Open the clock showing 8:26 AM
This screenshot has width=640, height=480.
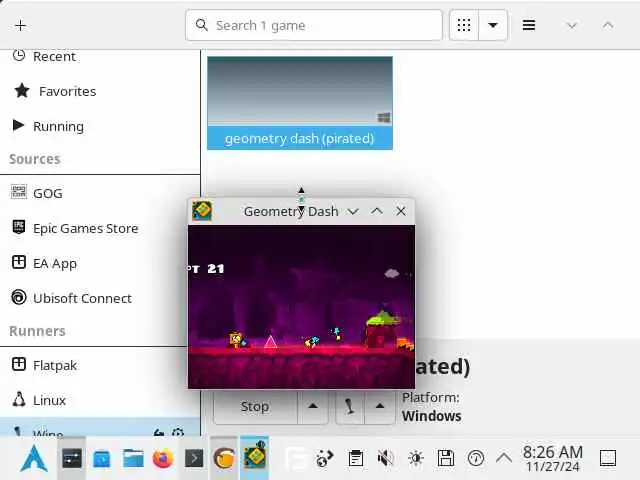(553, 458)
